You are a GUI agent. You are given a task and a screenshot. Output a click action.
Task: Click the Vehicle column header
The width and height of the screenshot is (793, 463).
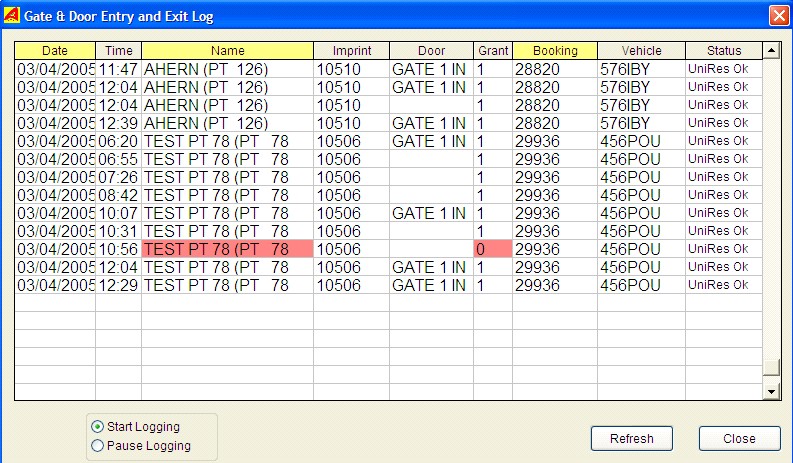(x=641, y=51)
